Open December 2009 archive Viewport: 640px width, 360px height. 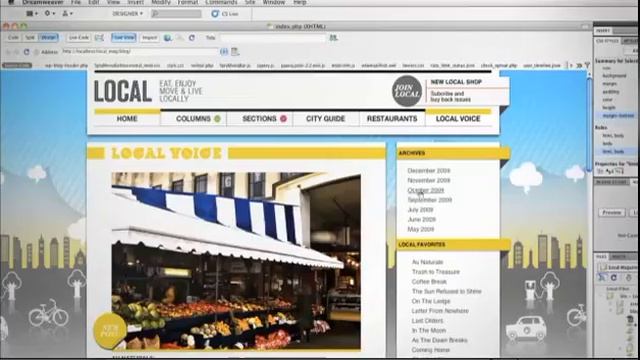tap(429, 171)
